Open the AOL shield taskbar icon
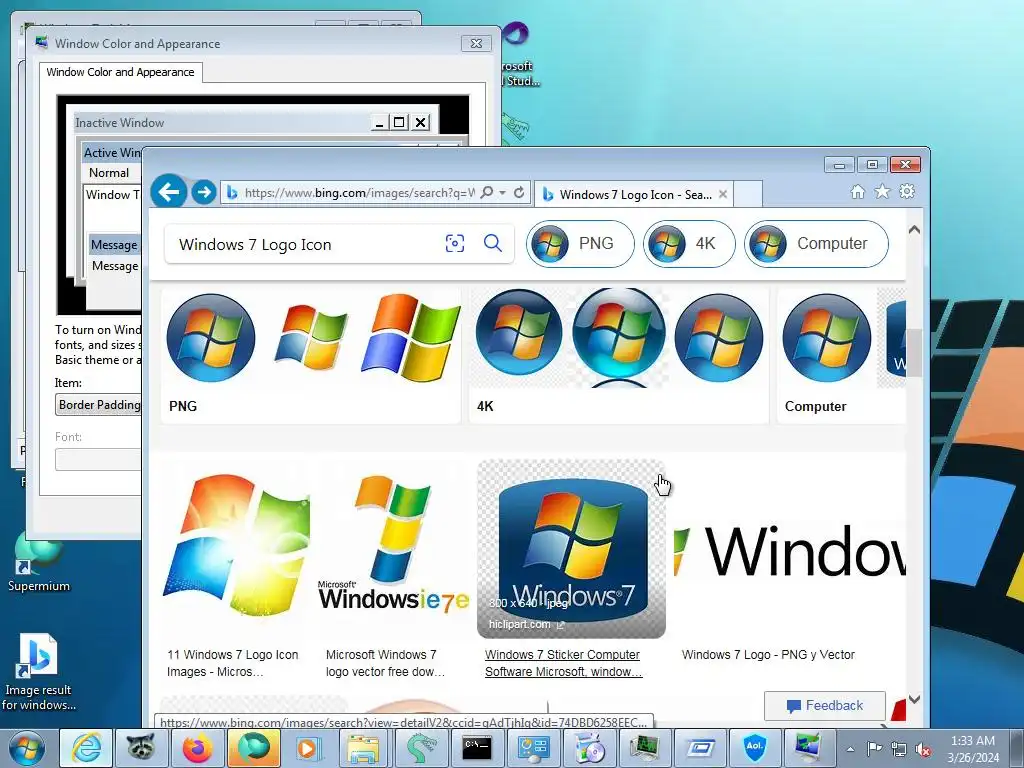1024x768 pixels. click(x=756, y=748)
